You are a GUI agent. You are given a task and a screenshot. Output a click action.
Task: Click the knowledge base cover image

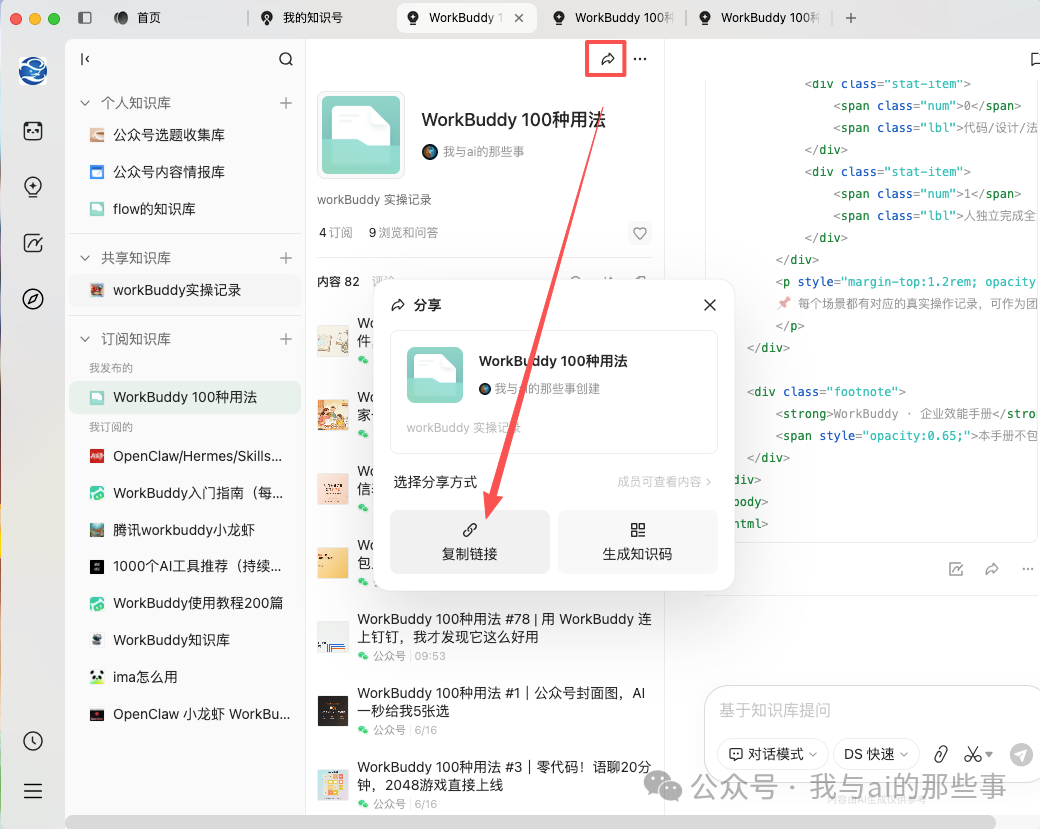click(361, 135)
